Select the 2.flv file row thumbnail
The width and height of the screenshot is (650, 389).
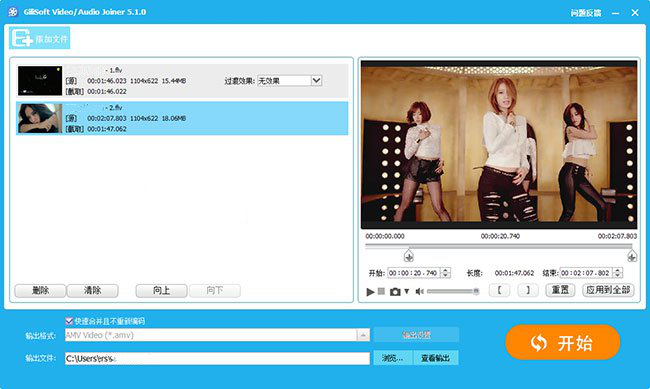pyautogui.click(x=40, y=118)
